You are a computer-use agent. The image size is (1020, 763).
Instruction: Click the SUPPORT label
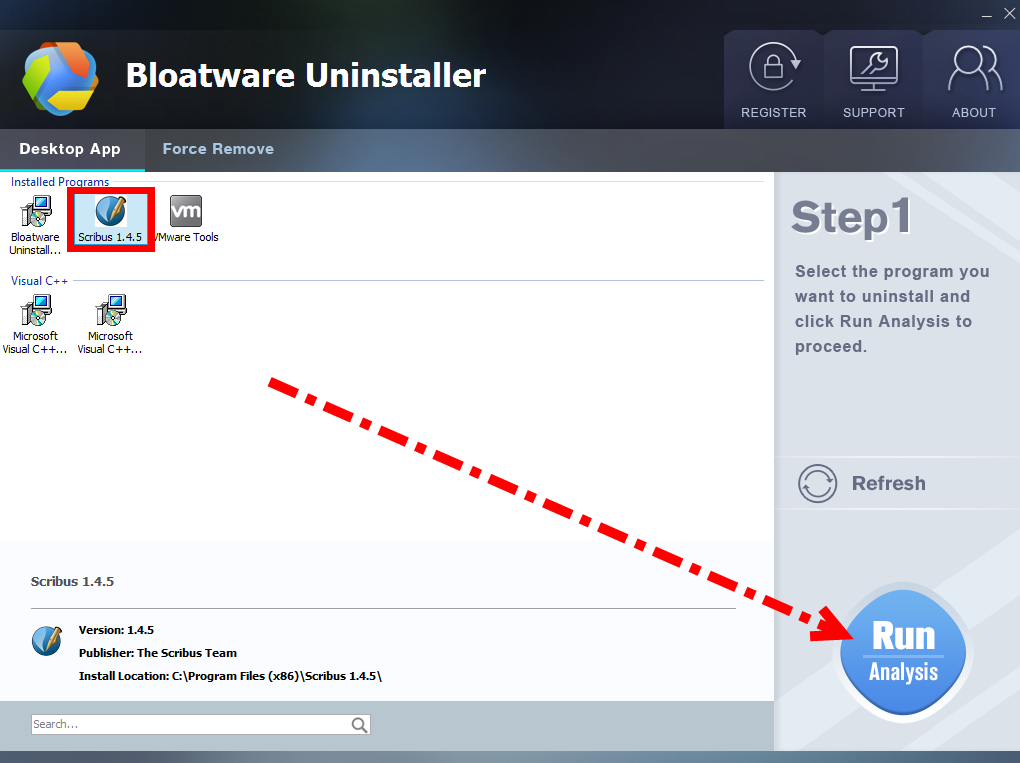point(874,113)
